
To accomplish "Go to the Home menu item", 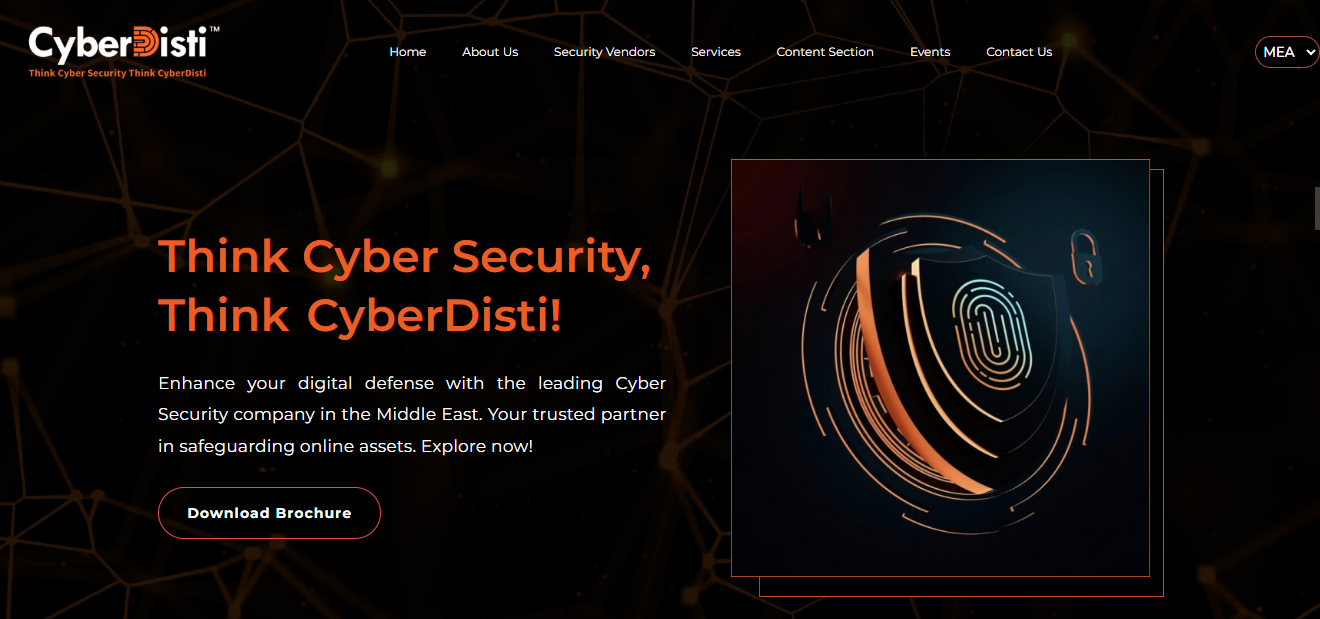I will coord(408,52).
